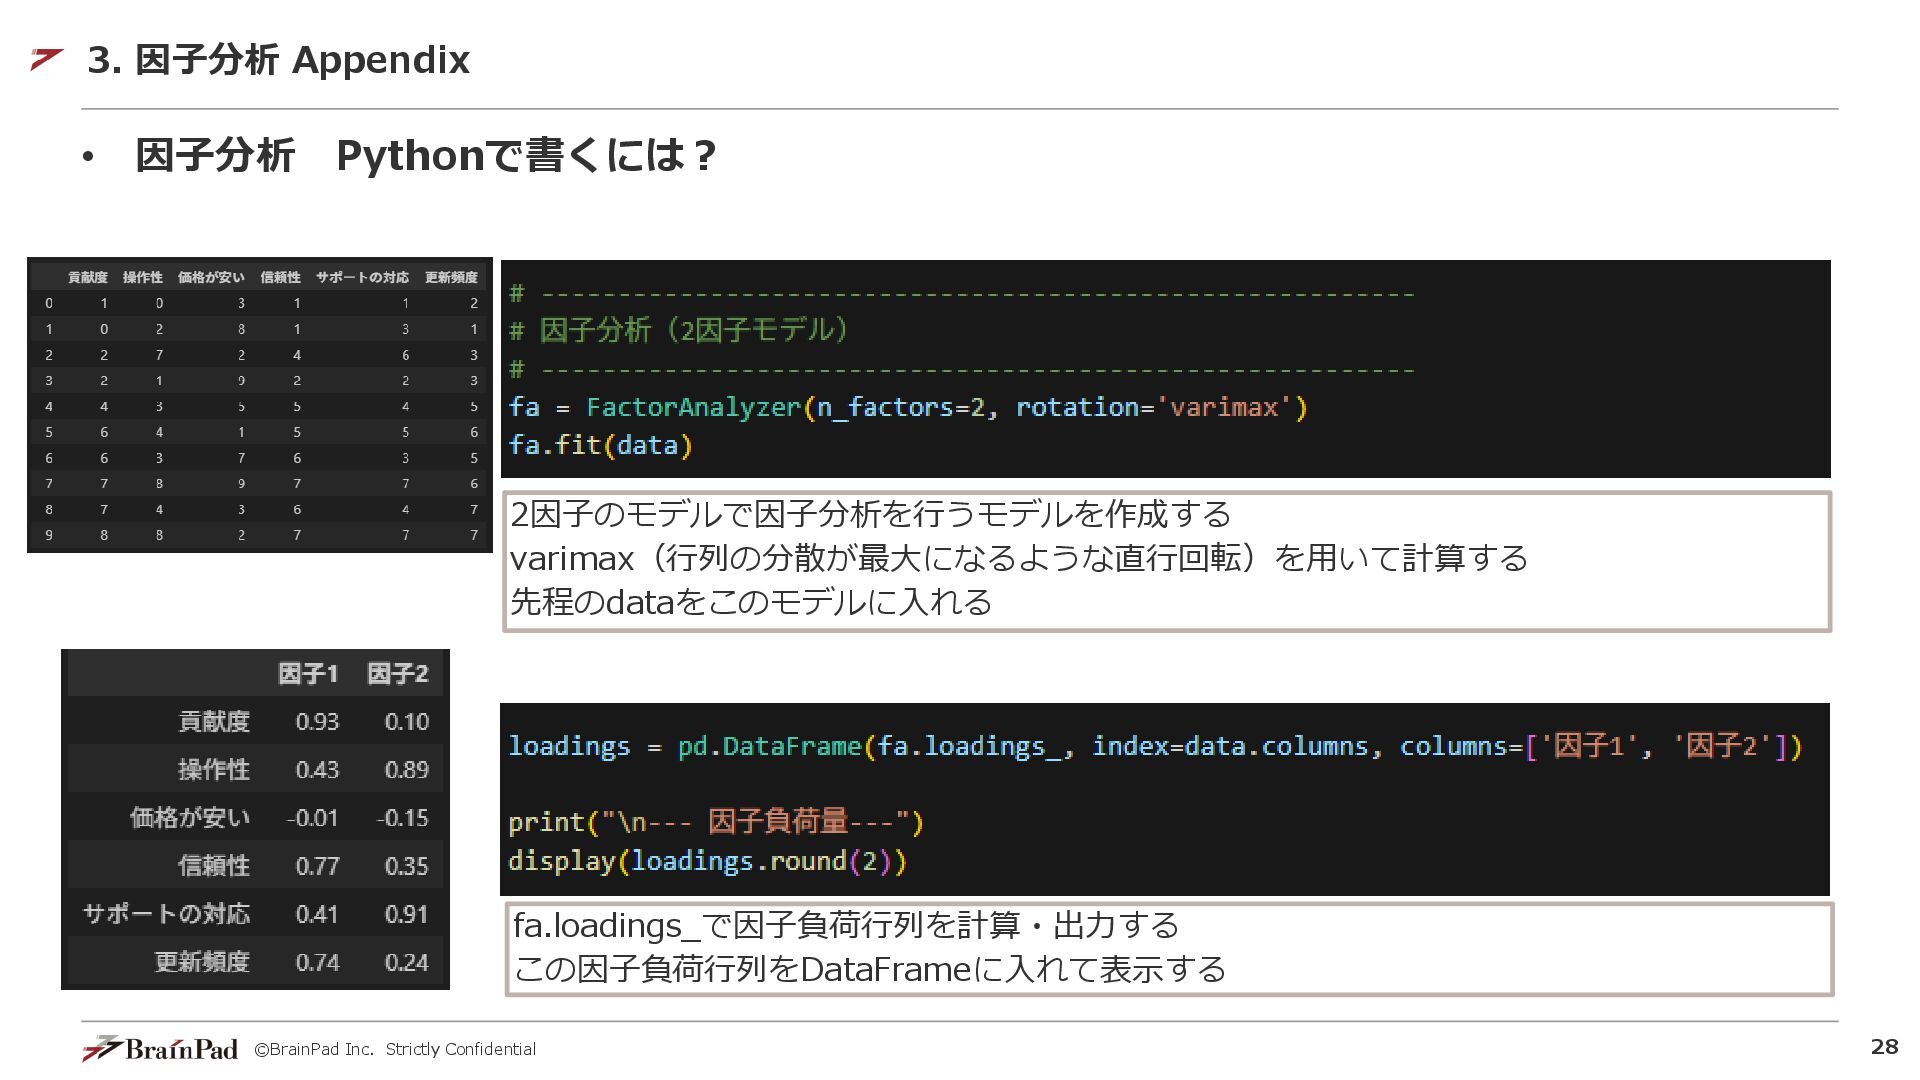This screenshot has height=1080, width=1920.
Task: Click the display(loadings.round(2)) line
Action: coord(707,861)
